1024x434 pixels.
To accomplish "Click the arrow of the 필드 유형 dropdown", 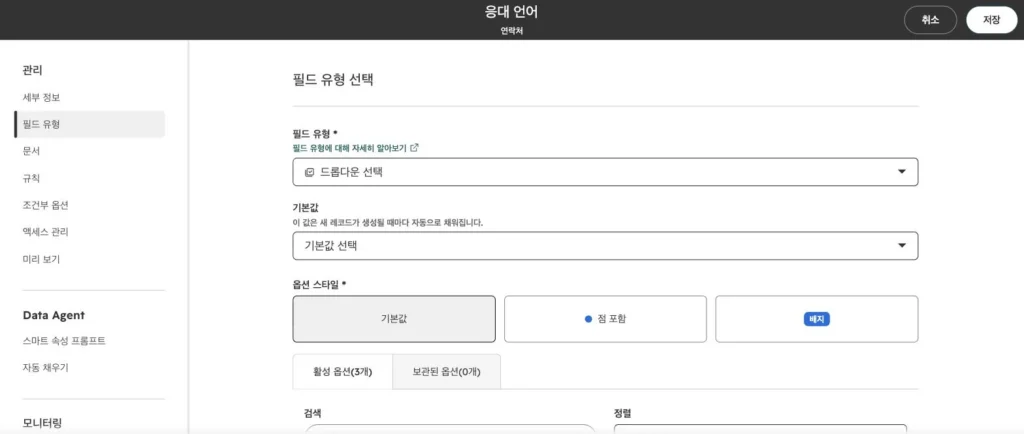I will 901,172.
